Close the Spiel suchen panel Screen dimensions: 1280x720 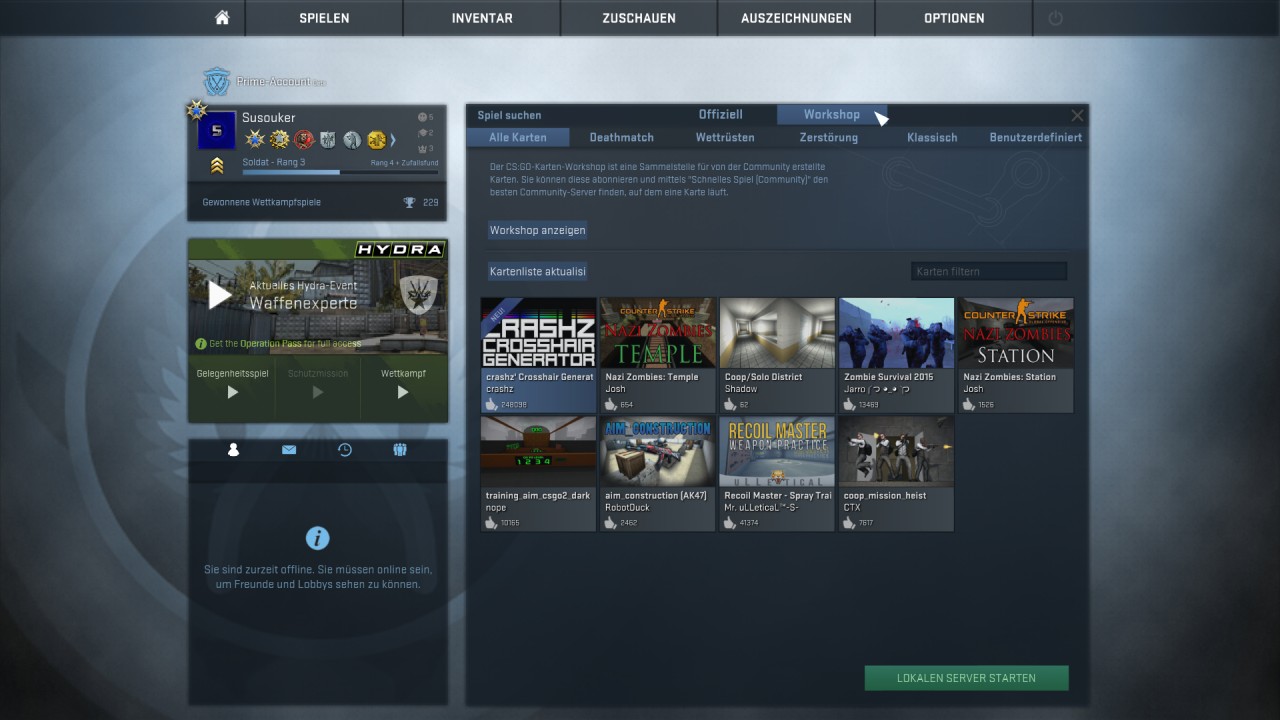(1077, 115)
